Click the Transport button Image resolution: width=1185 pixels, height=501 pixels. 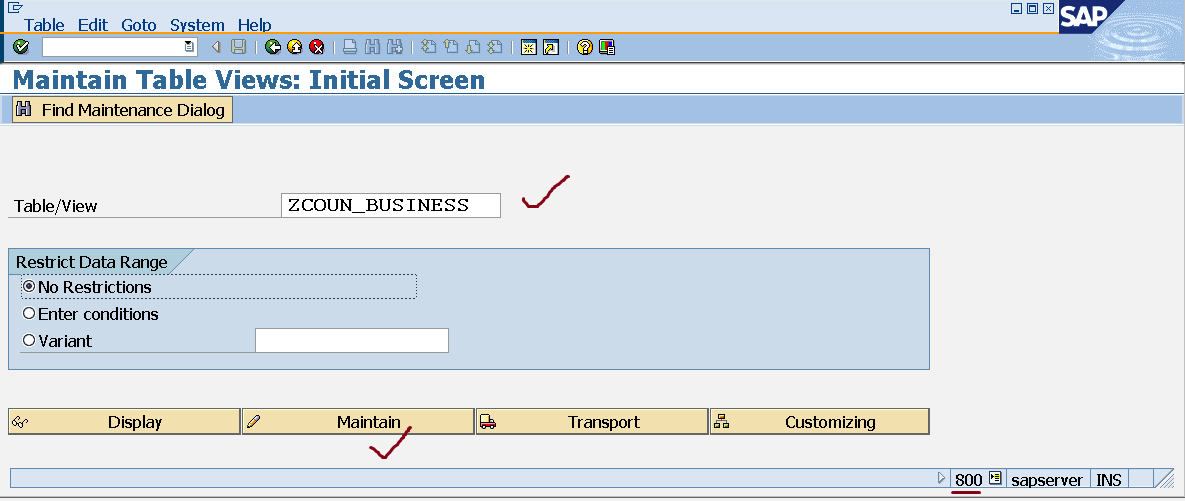tap(592, 422)
